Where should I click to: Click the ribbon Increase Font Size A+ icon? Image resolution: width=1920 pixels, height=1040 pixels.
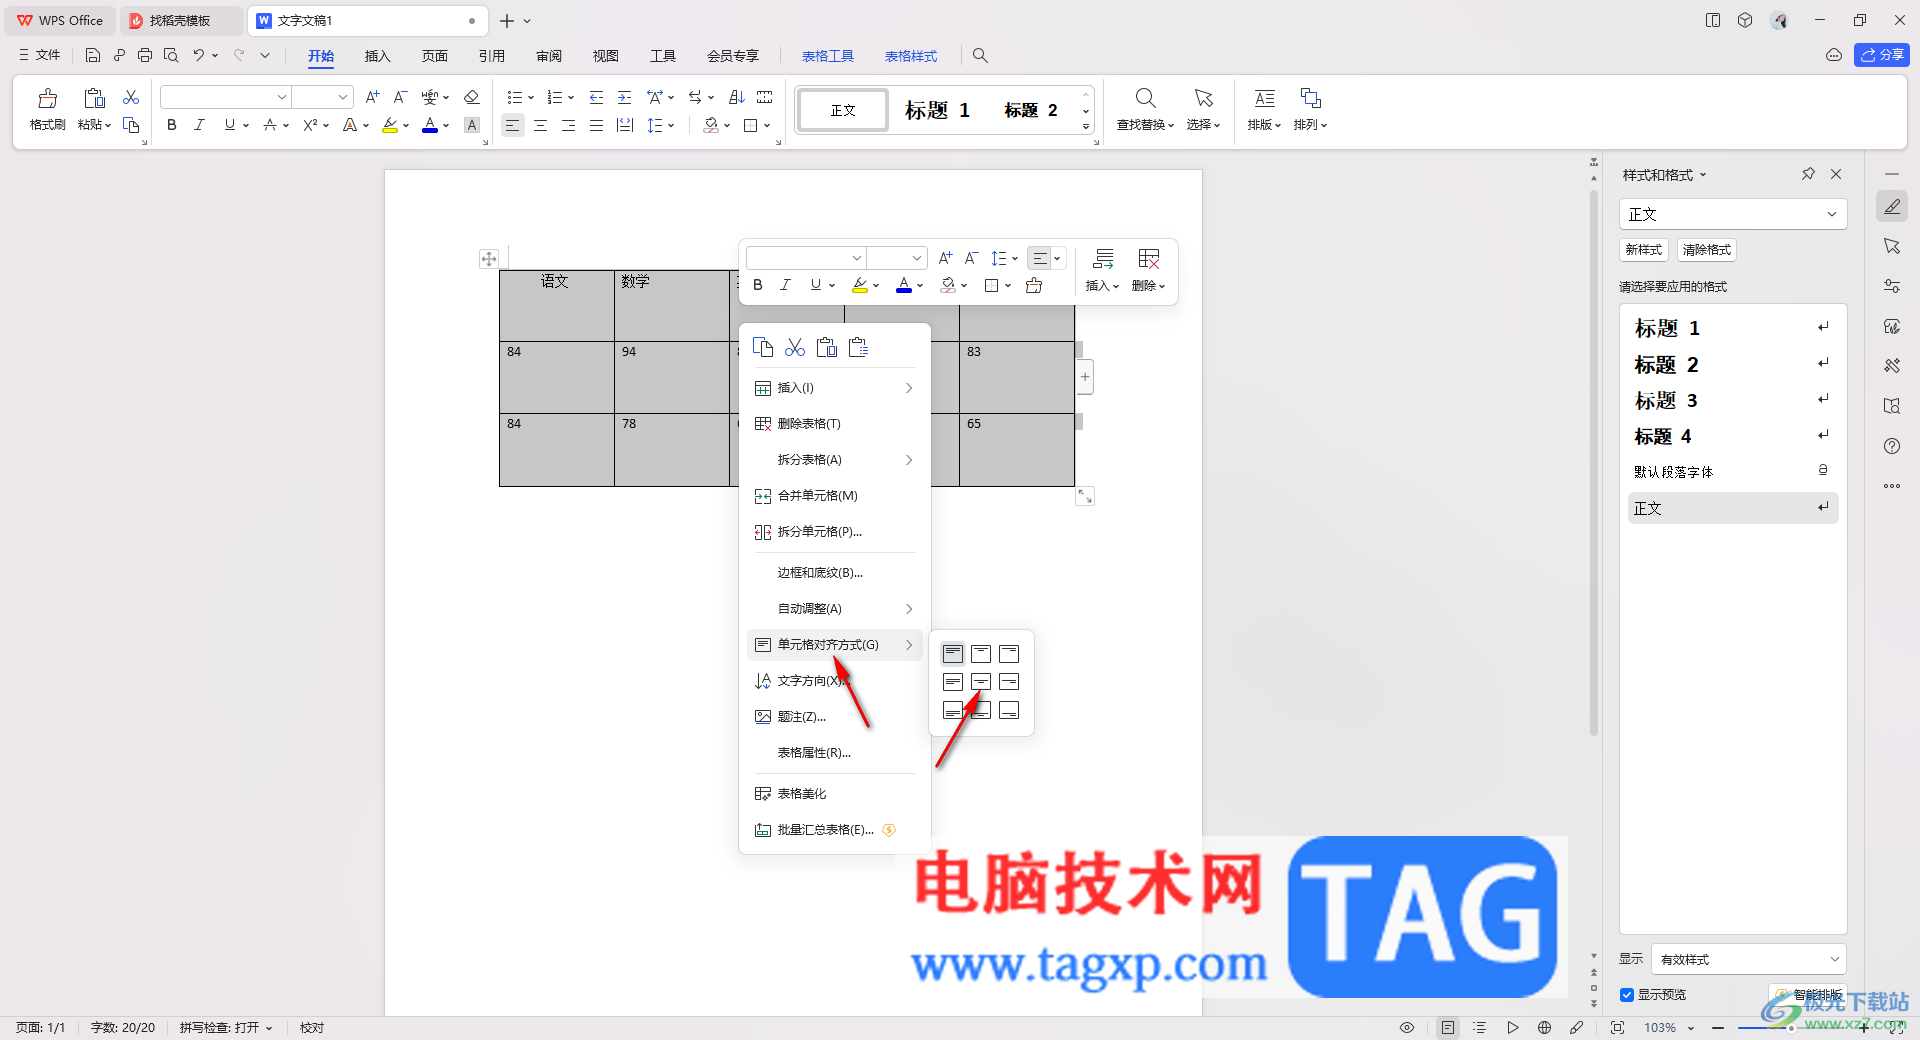[x=372, y=97]
